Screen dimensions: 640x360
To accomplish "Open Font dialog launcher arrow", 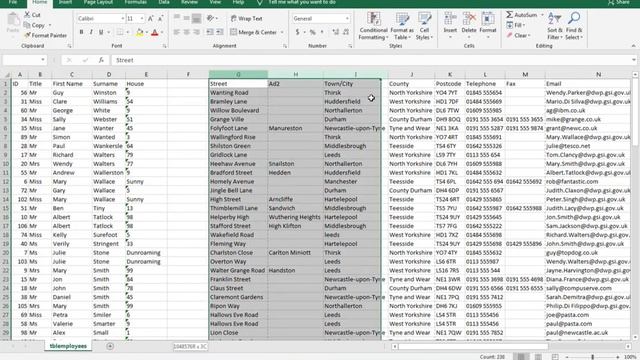I will point(164,46).
